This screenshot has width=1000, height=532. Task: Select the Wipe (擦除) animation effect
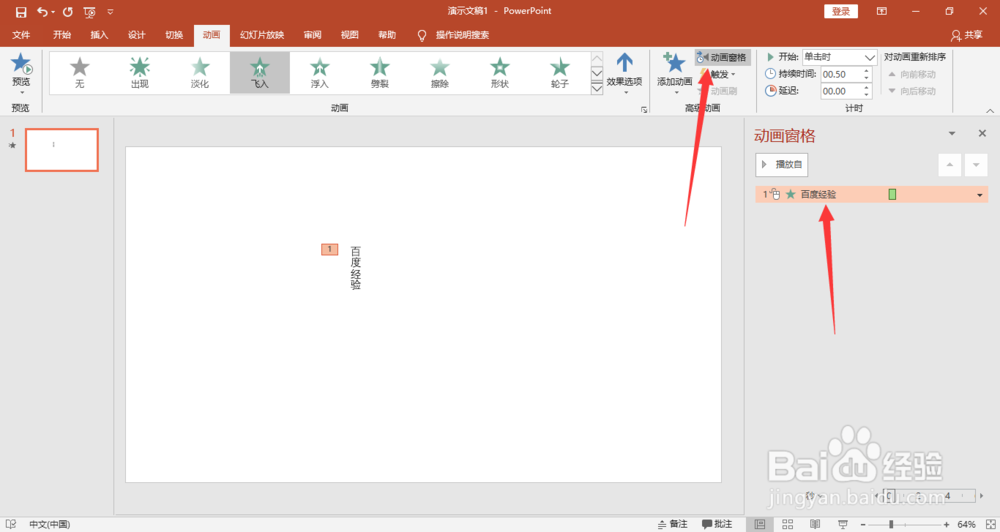[x=439, y=73]
